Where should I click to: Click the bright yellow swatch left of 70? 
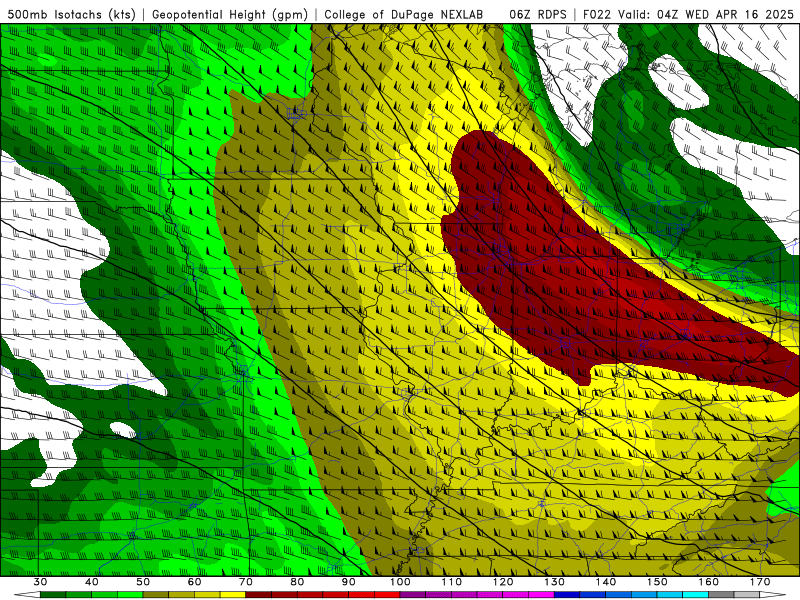click(233, 595)
